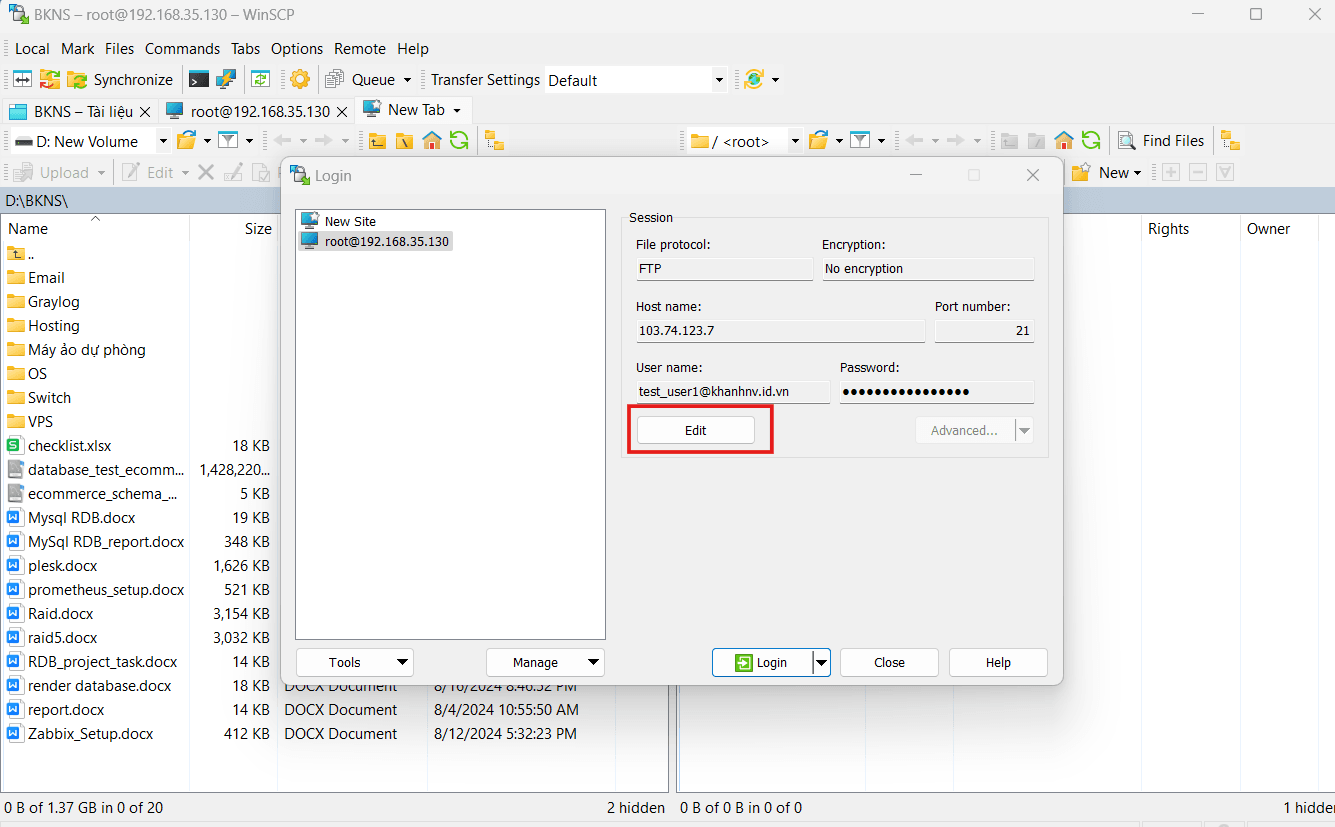Image resolution: width=1335 pixels, height=827 pixels.
Task: Click the Host name input field
Action: coord(780,330)
